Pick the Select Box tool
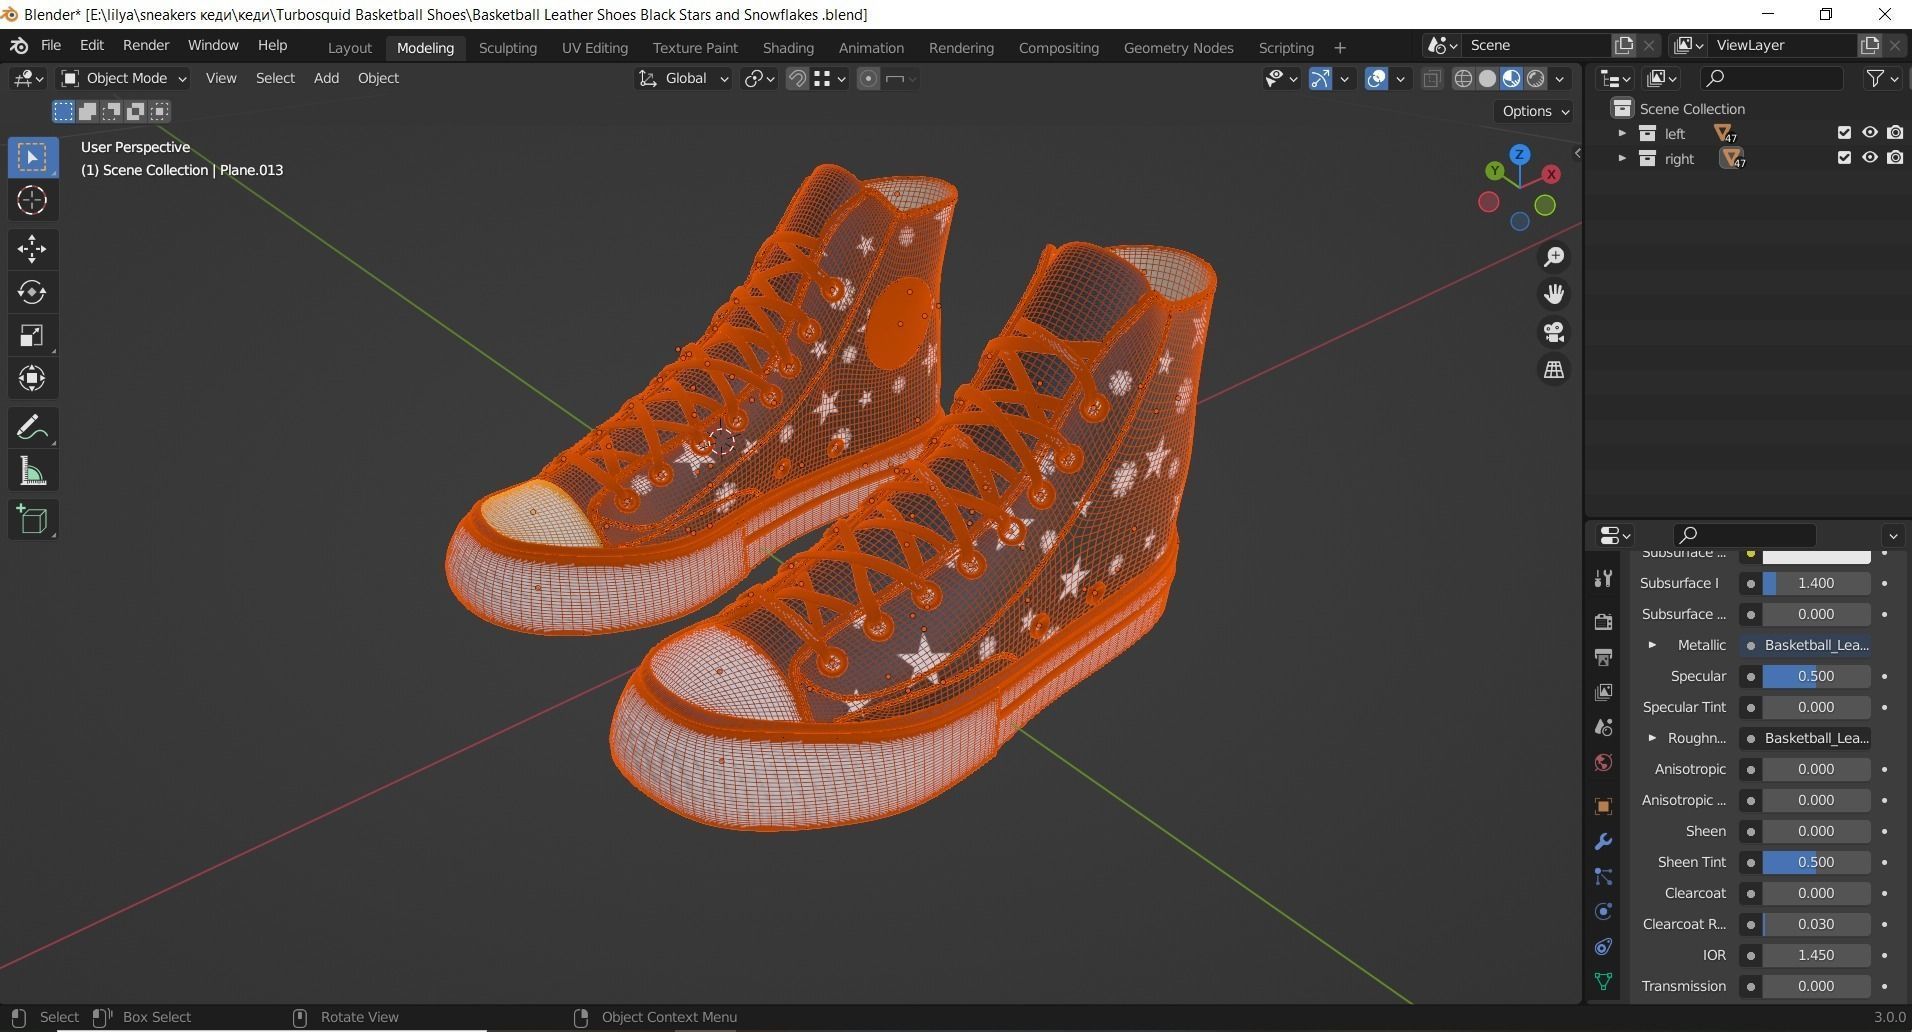This screenshot has width=1912, height=1032. click(32, 158)
